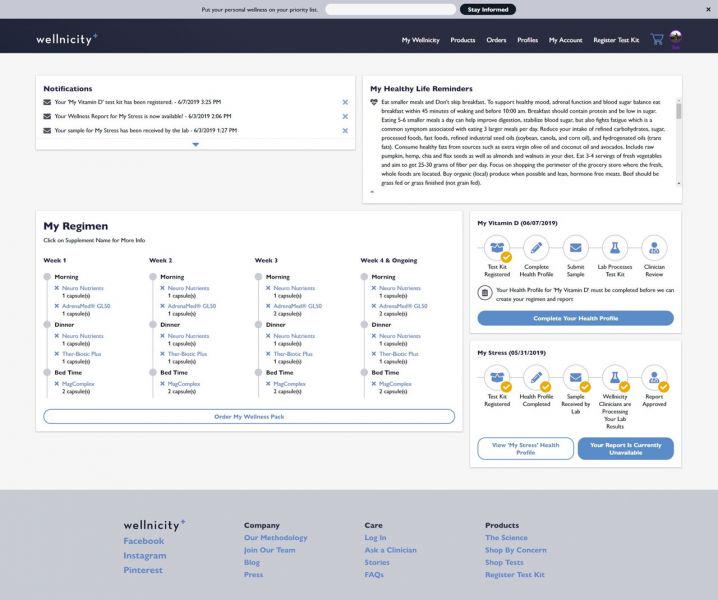Click Your Report Is Currently Unavailable button
Screen dimensions: 718x600
(x=626, y=448)
